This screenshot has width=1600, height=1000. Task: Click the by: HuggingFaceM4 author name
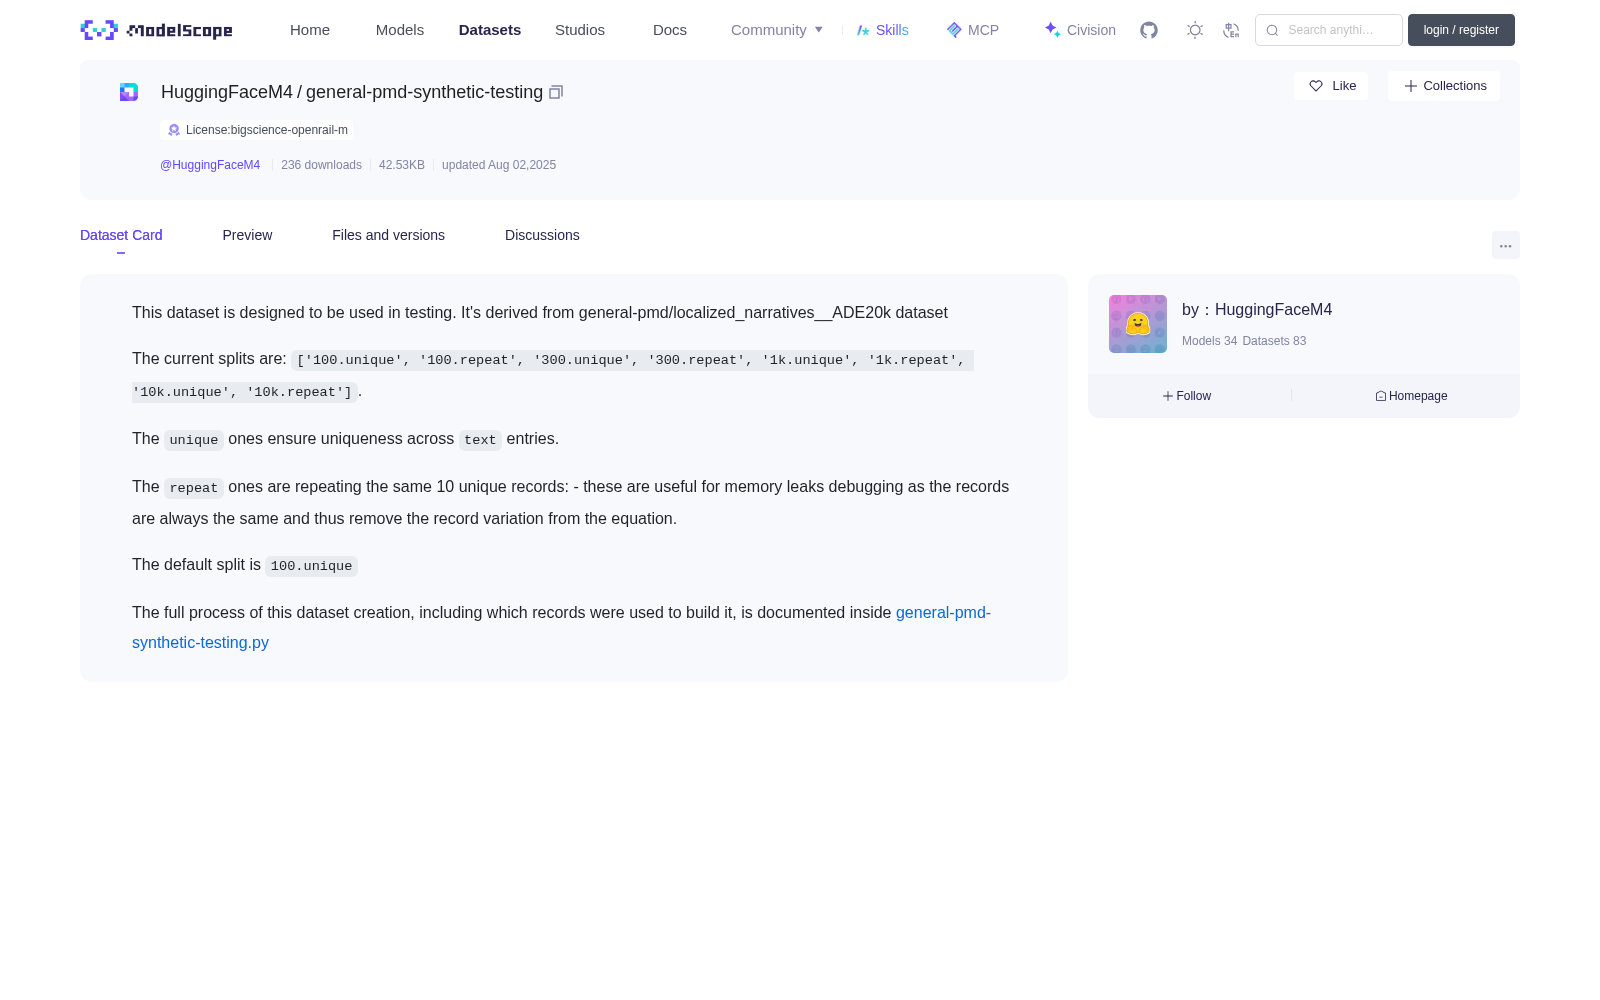[1257, 310]
